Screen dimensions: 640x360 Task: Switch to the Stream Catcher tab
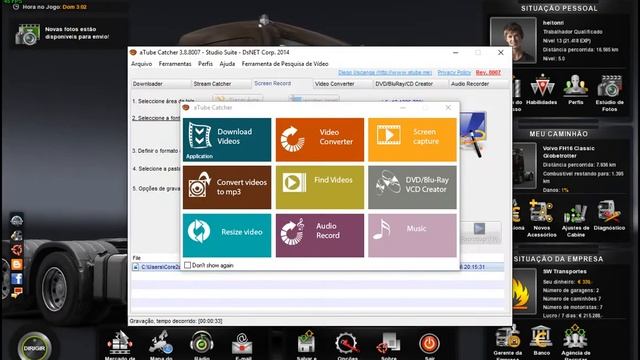click(221, 84)
